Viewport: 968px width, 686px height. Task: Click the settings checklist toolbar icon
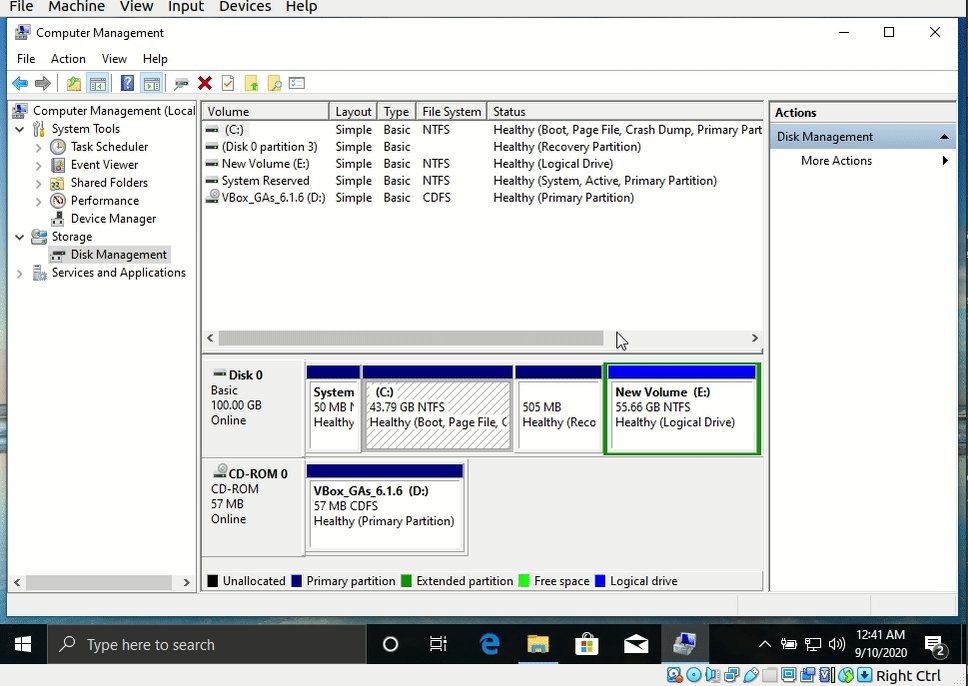297,83
